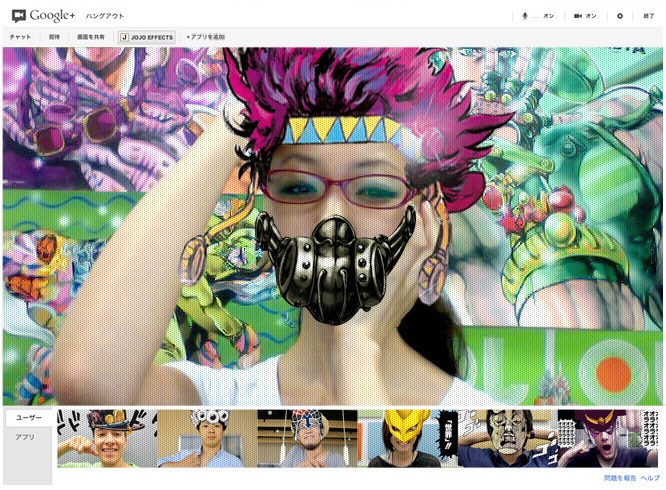Select the last participant with purple hat
666x490 pixels.
click(x=607, y=438)
